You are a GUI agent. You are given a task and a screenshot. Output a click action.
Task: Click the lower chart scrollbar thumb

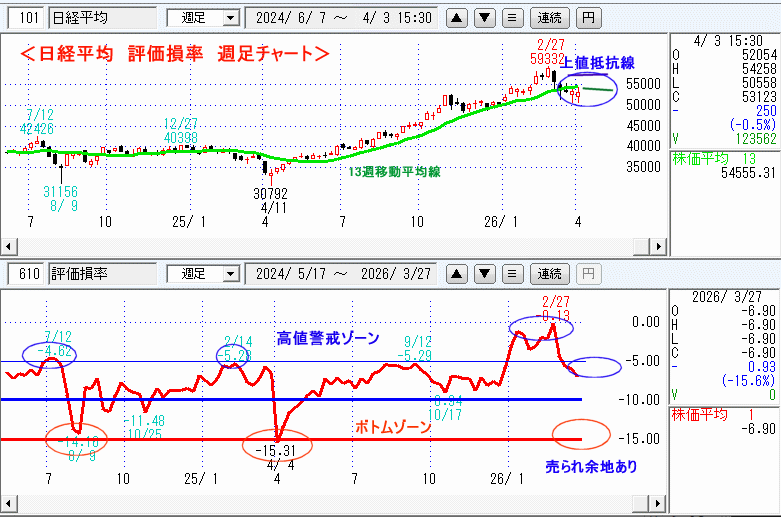pyautogui.click(x=642, y=503)
